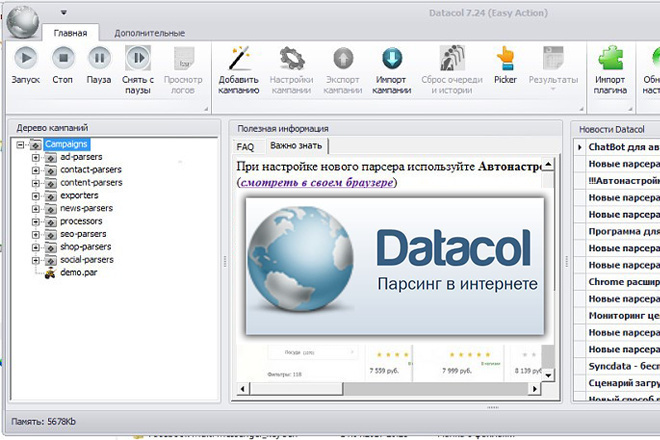660x440 pixels.
Task: Expand the social-parsers folder
Action: (x=36, y=260)
